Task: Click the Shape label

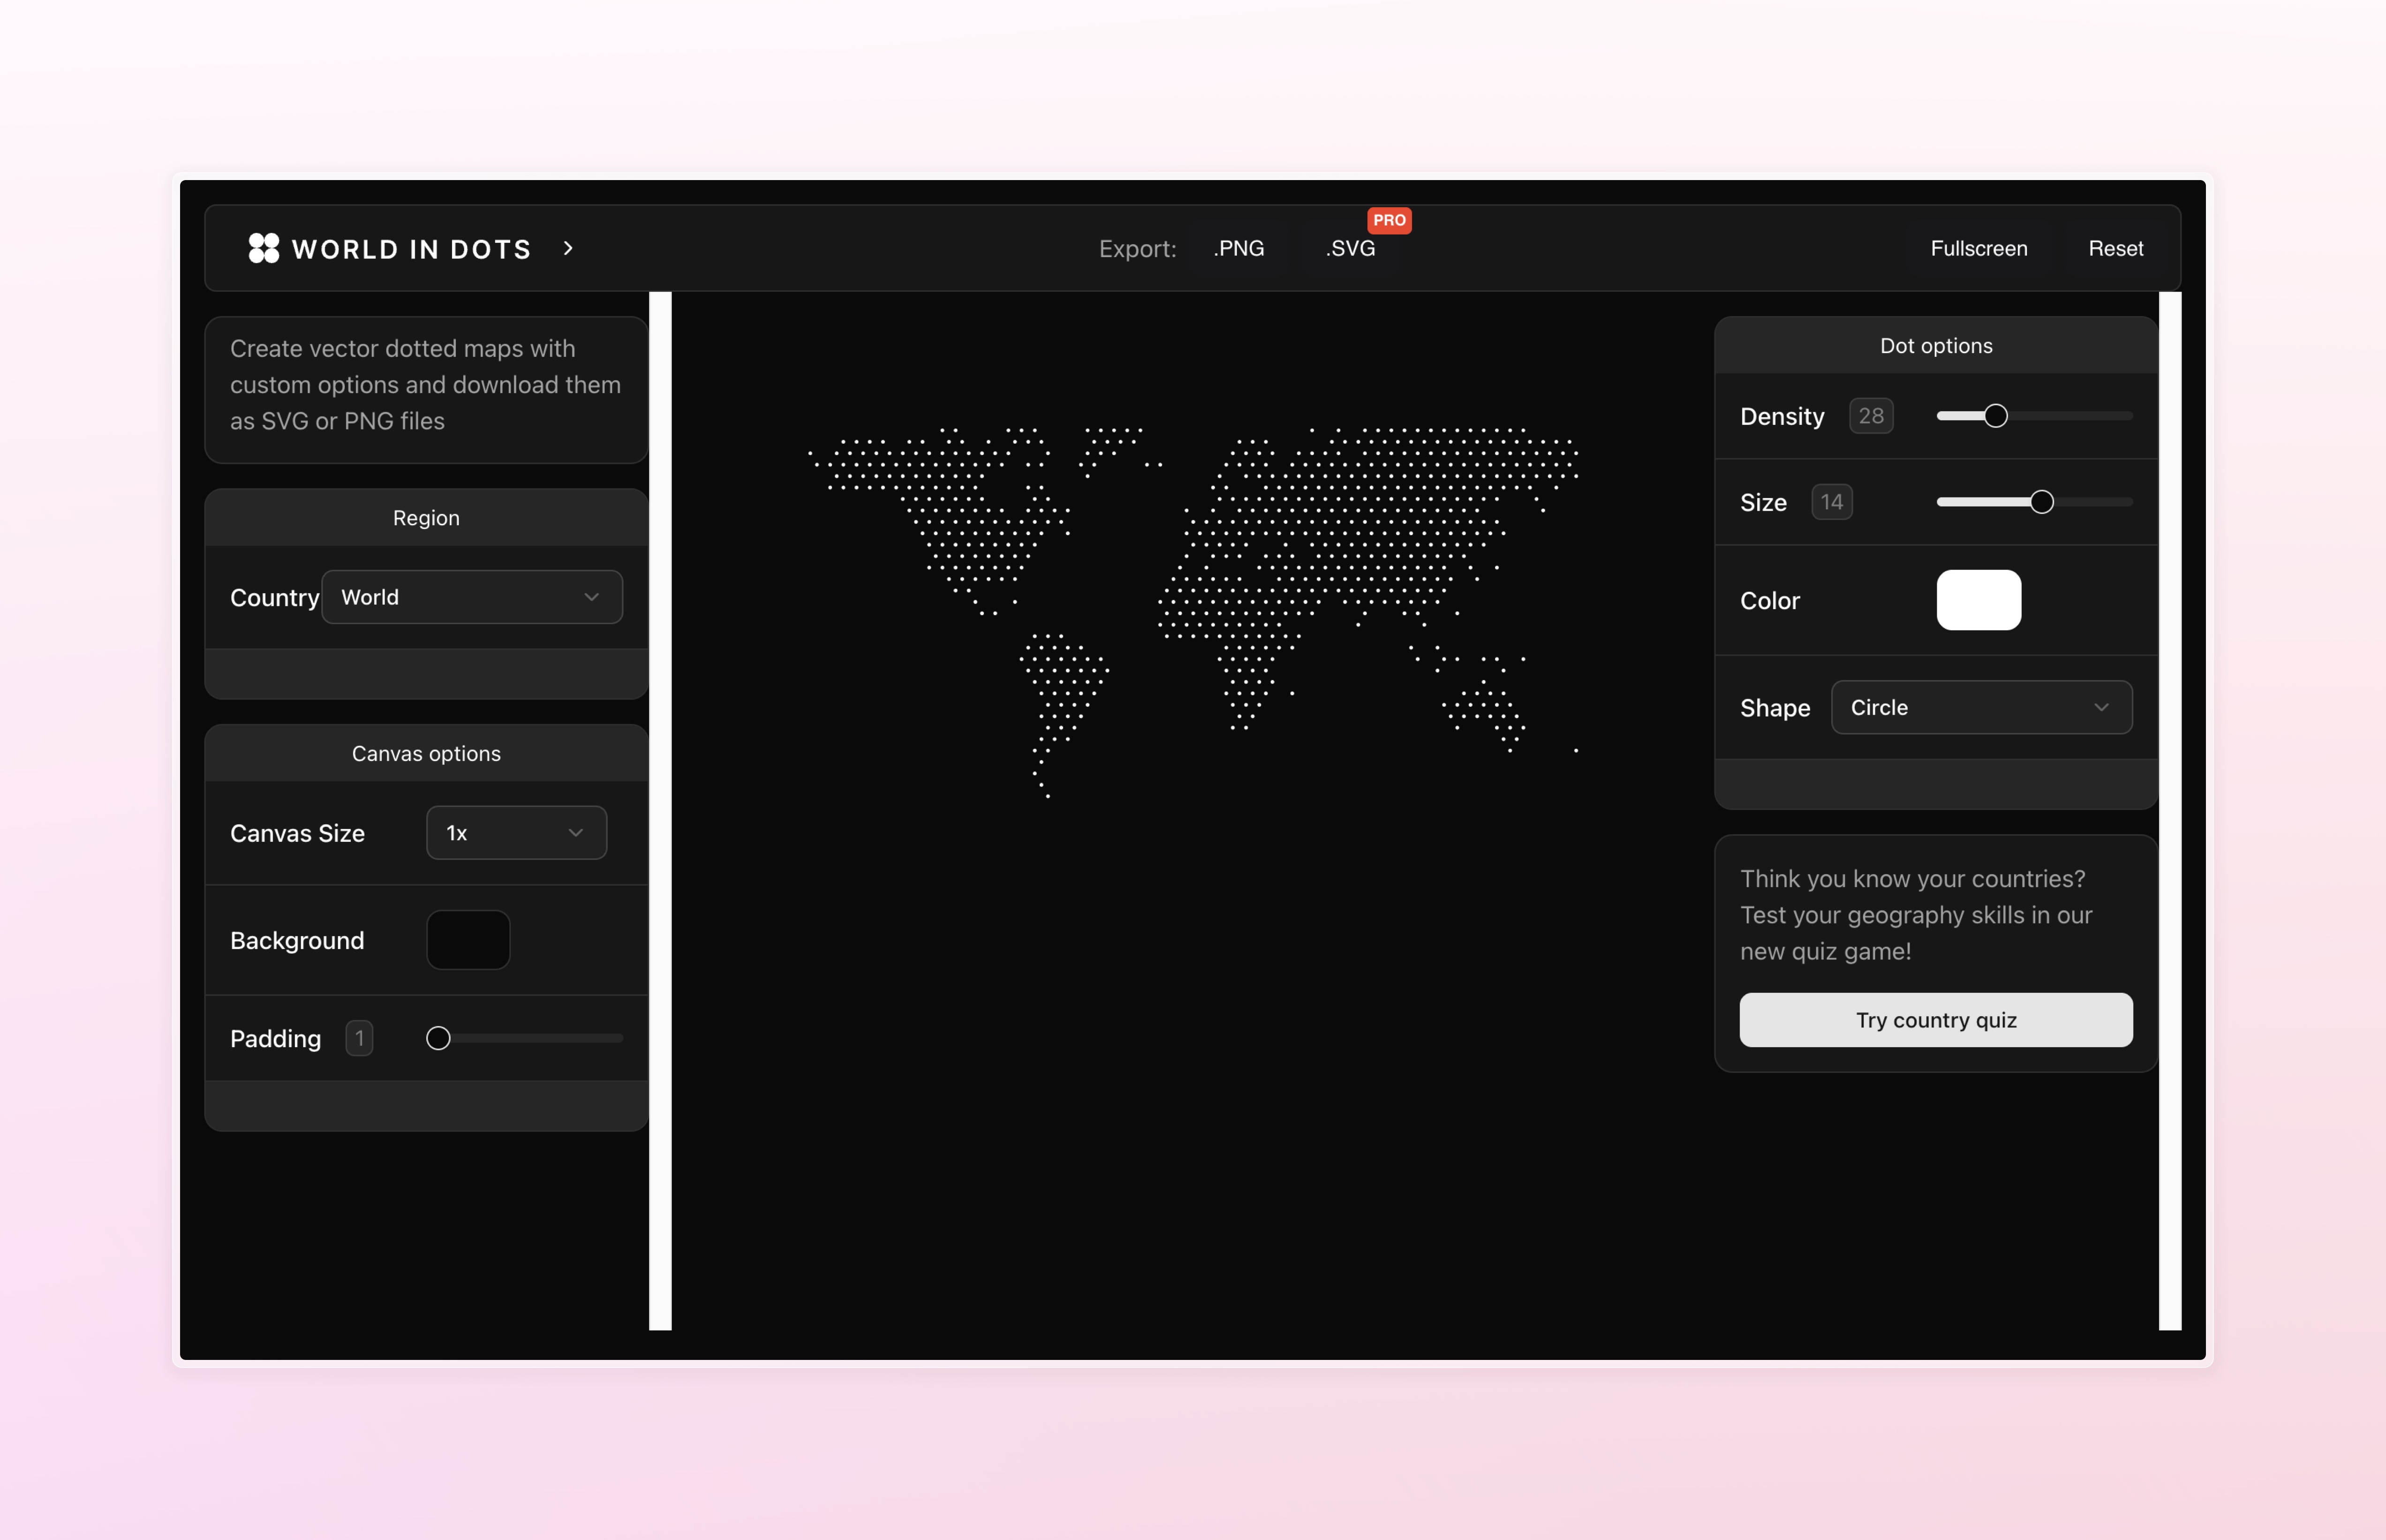Action: [1775, 708]
